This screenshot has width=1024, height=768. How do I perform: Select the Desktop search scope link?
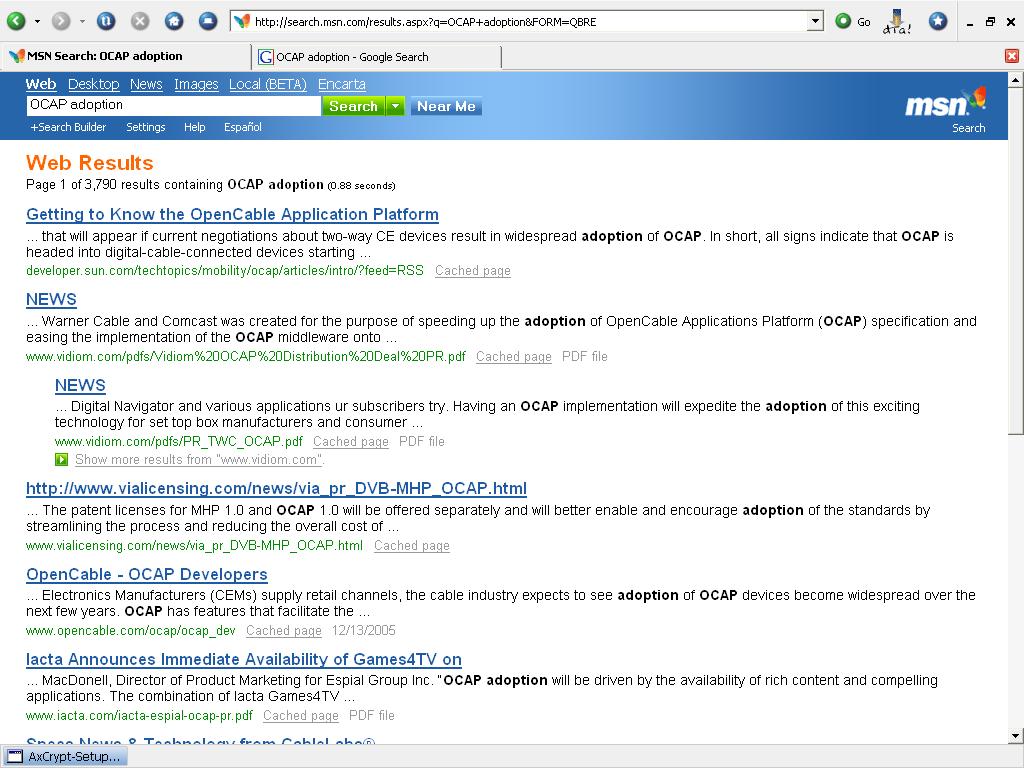click(93, 84)
